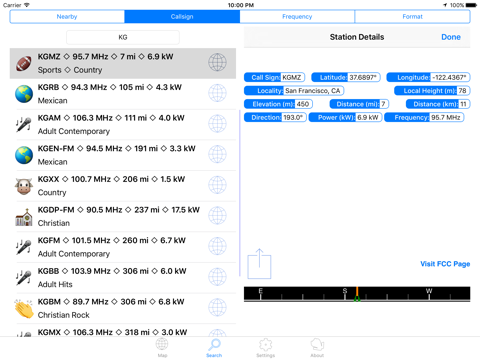The width and height of the screenshot is (480, 360).
Task: Click the Power (kW) 6.9 kW field
Action: point(345,117)
